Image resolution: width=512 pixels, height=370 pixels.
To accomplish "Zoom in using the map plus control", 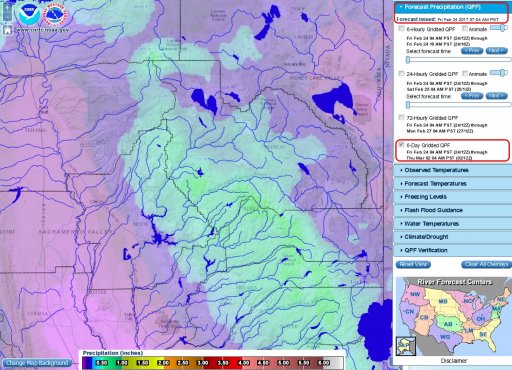I will tap(7, 7).
